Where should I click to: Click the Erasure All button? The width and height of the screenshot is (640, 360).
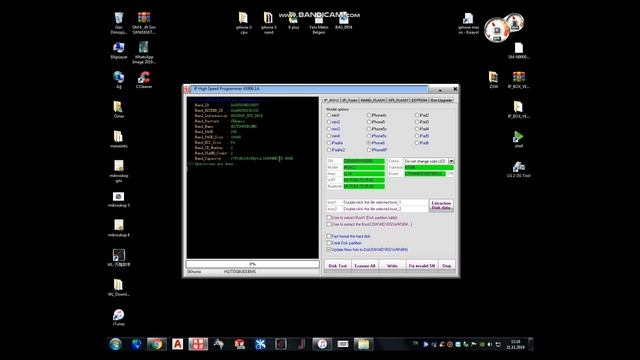coord(365,266)
